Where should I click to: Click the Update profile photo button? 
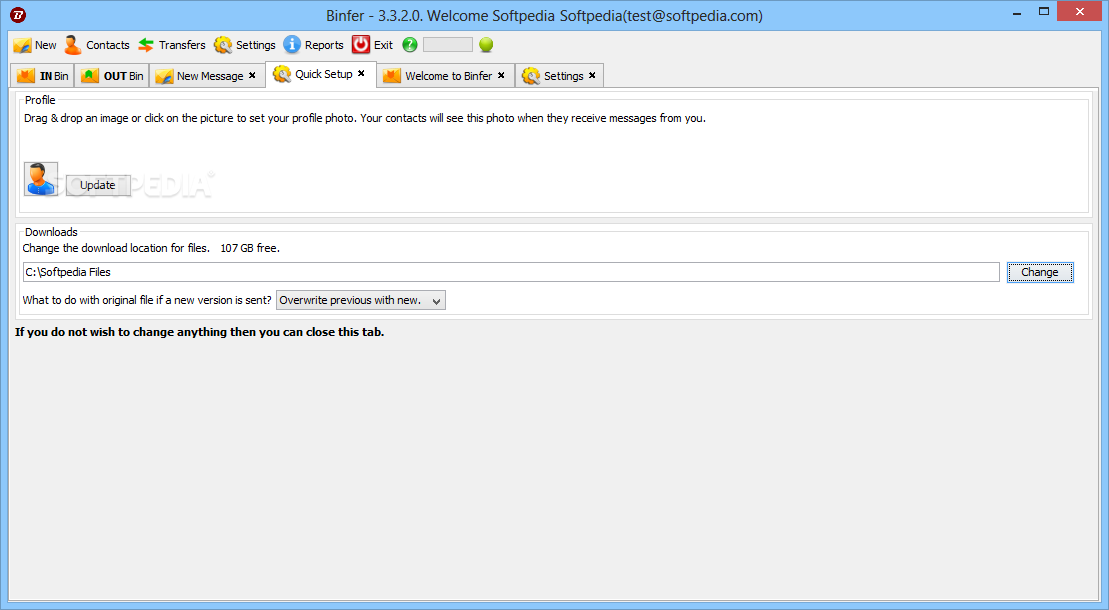click(x=98, y=185)
